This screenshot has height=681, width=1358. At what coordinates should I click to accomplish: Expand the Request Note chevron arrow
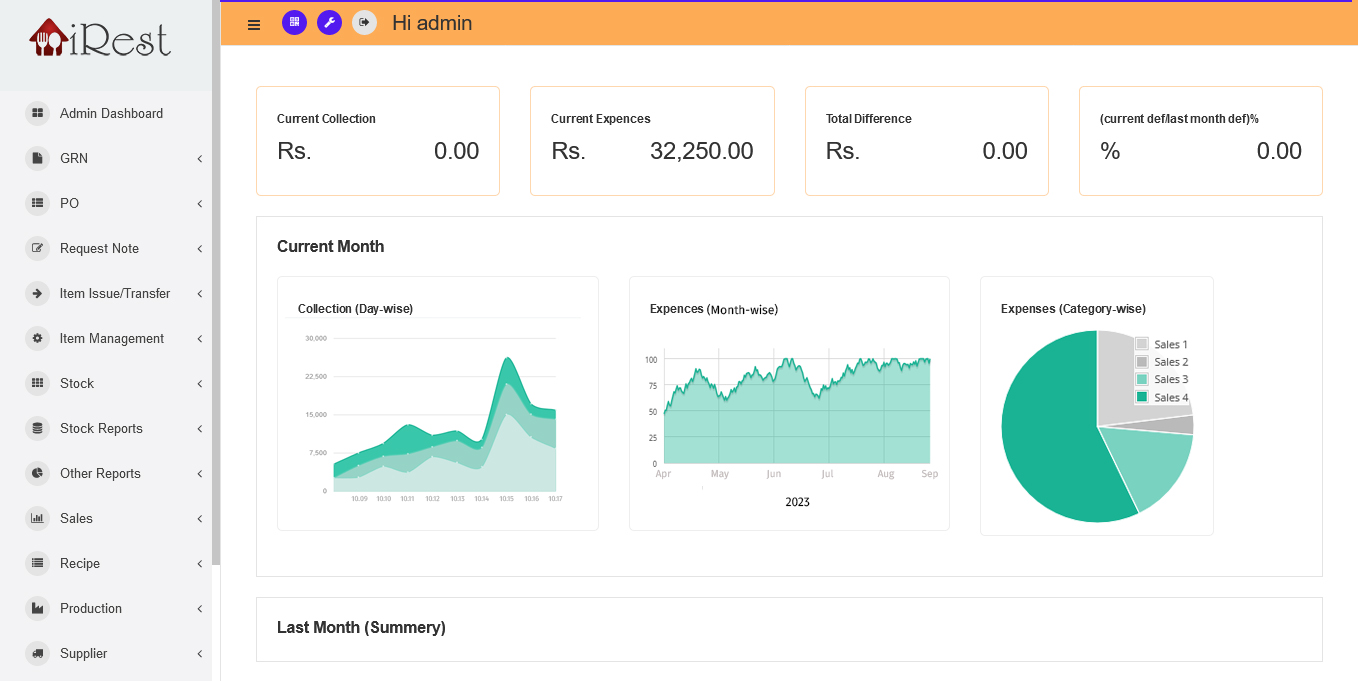pyautogui.click(x=200, y=249)
